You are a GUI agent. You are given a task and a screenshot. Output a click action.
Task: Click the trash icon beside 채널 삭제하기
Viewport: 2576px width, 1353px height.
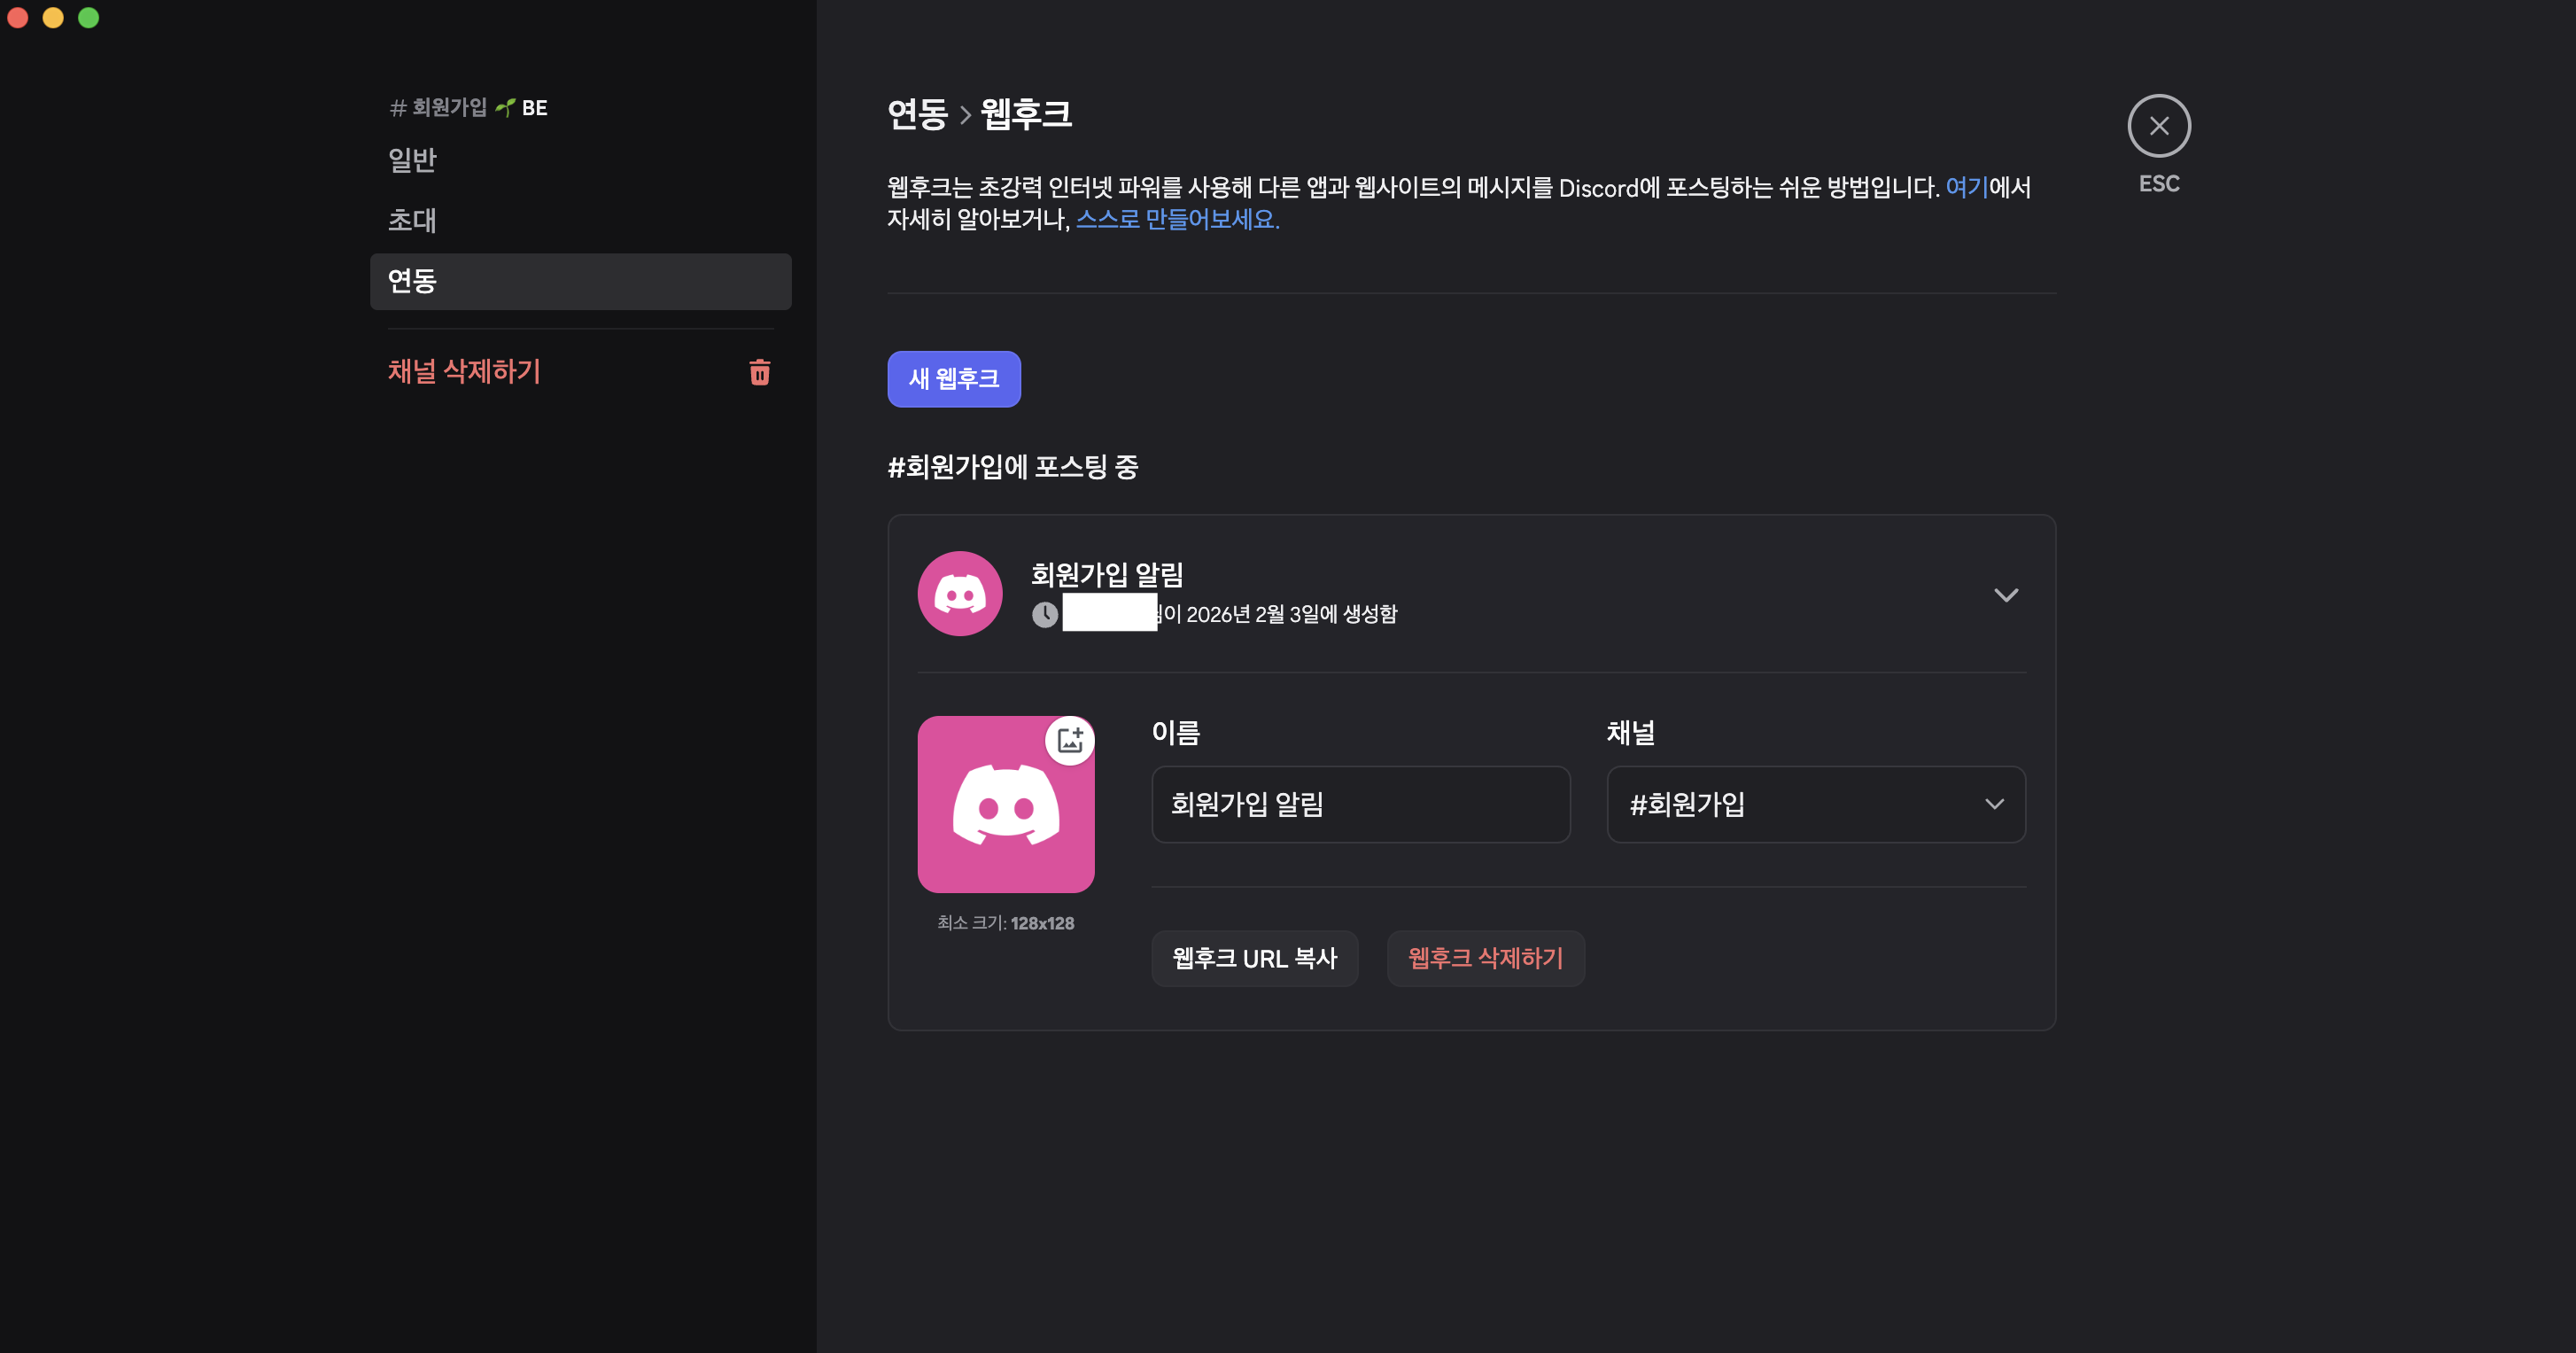(x=759, y=372)
